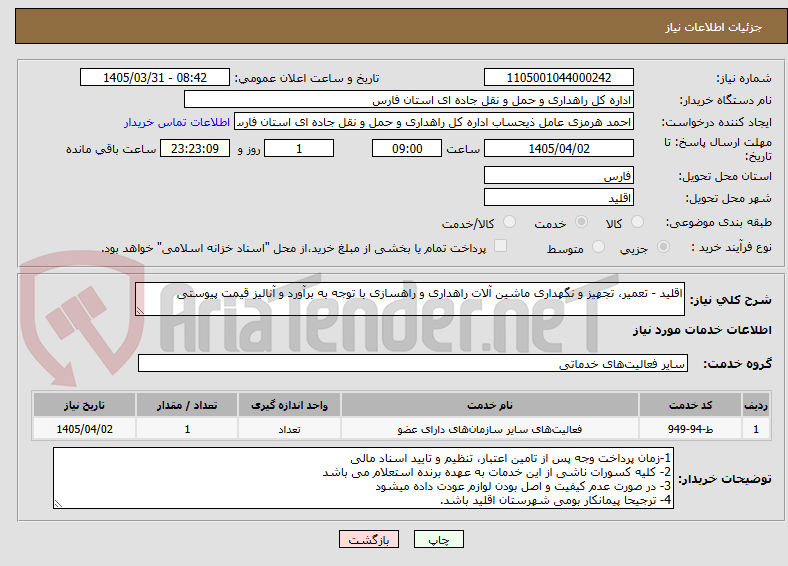This screenshot has width=788, height=566.
Task: Click the delivery city field اقلید
Action: 558,198
